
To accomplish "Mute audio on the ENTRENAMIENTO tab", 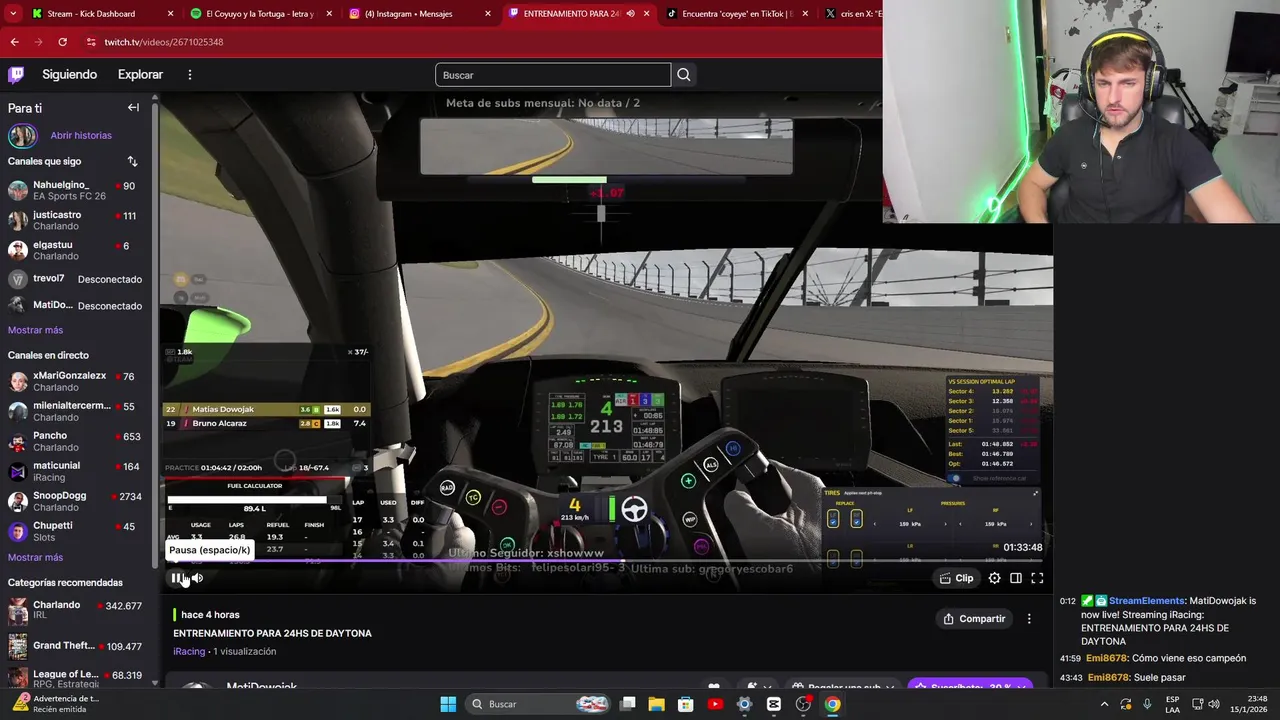I will (x=630, y=14).
